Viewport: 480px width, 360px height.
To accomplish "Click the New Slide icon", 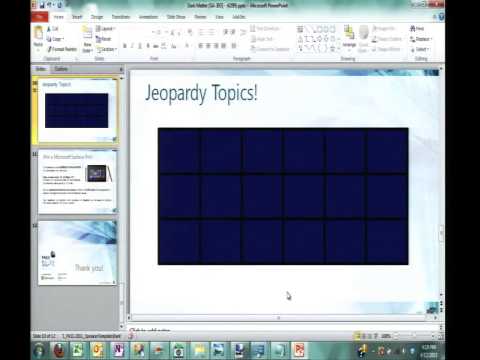I will tap(87, 39).
